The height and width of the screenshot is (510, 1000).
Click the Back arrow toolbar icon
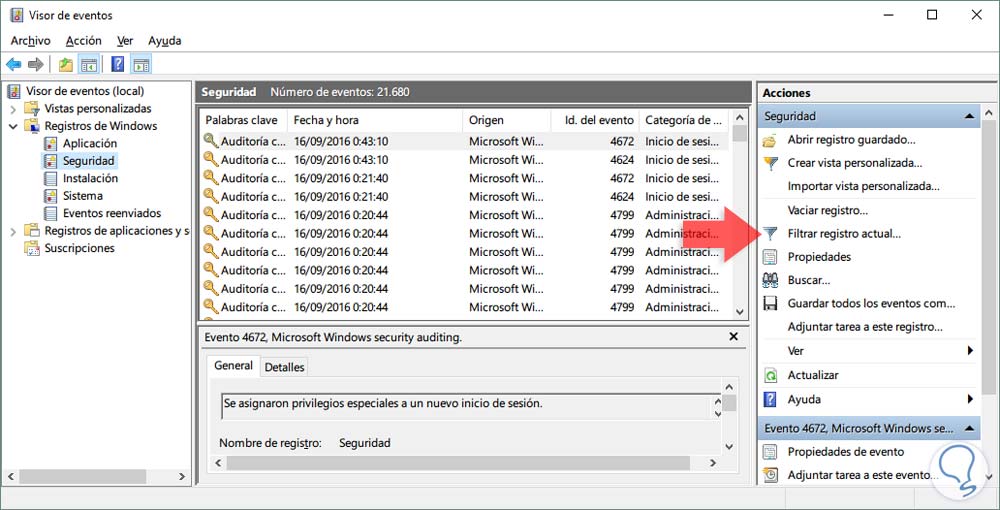pyautogui.click(x=14, y=65)
